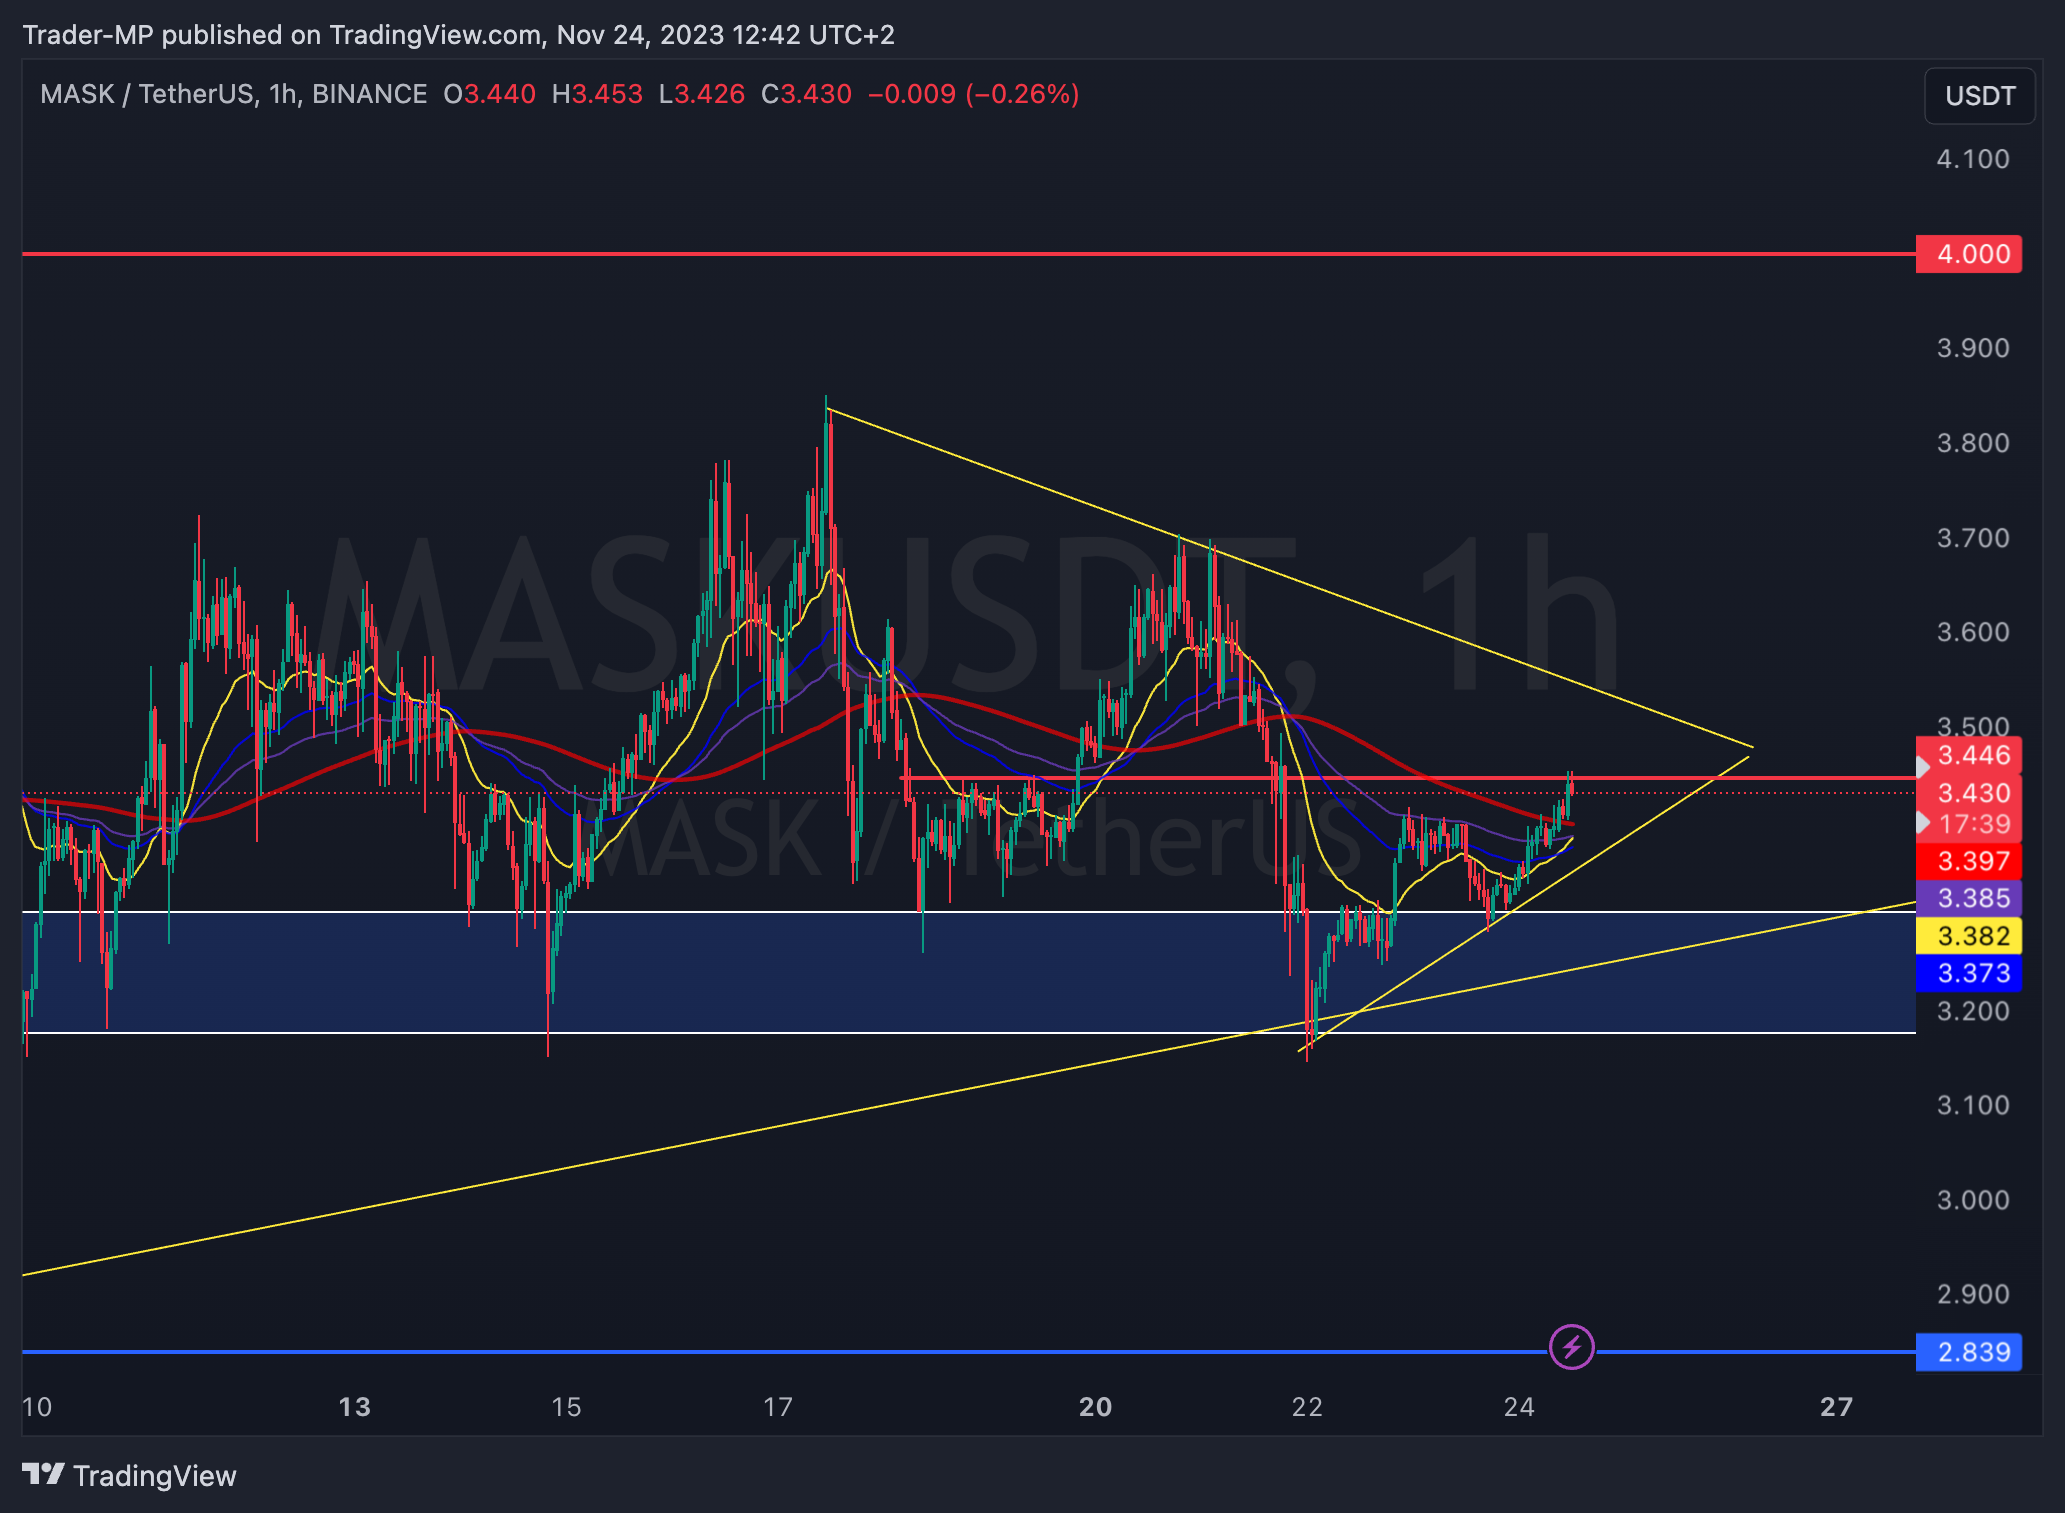
Task: Click the change value −0.009 (−0.26%)
Action: pyautogui.click(x=973, y=94)
